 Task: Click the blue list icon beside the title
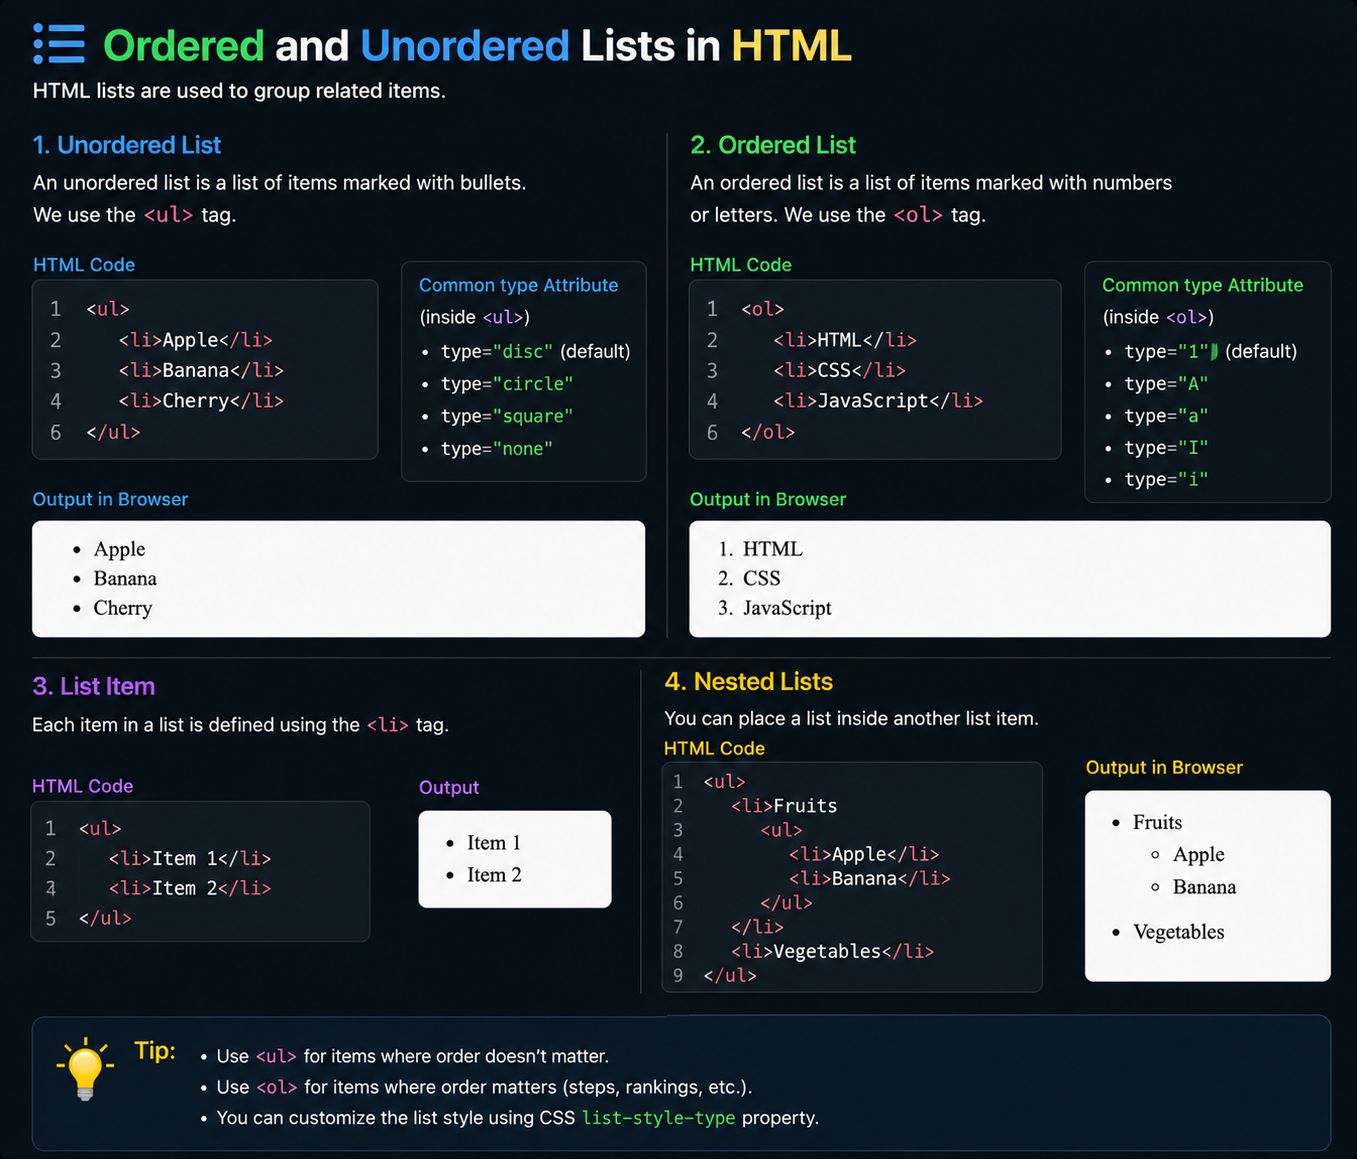(59, 45)
